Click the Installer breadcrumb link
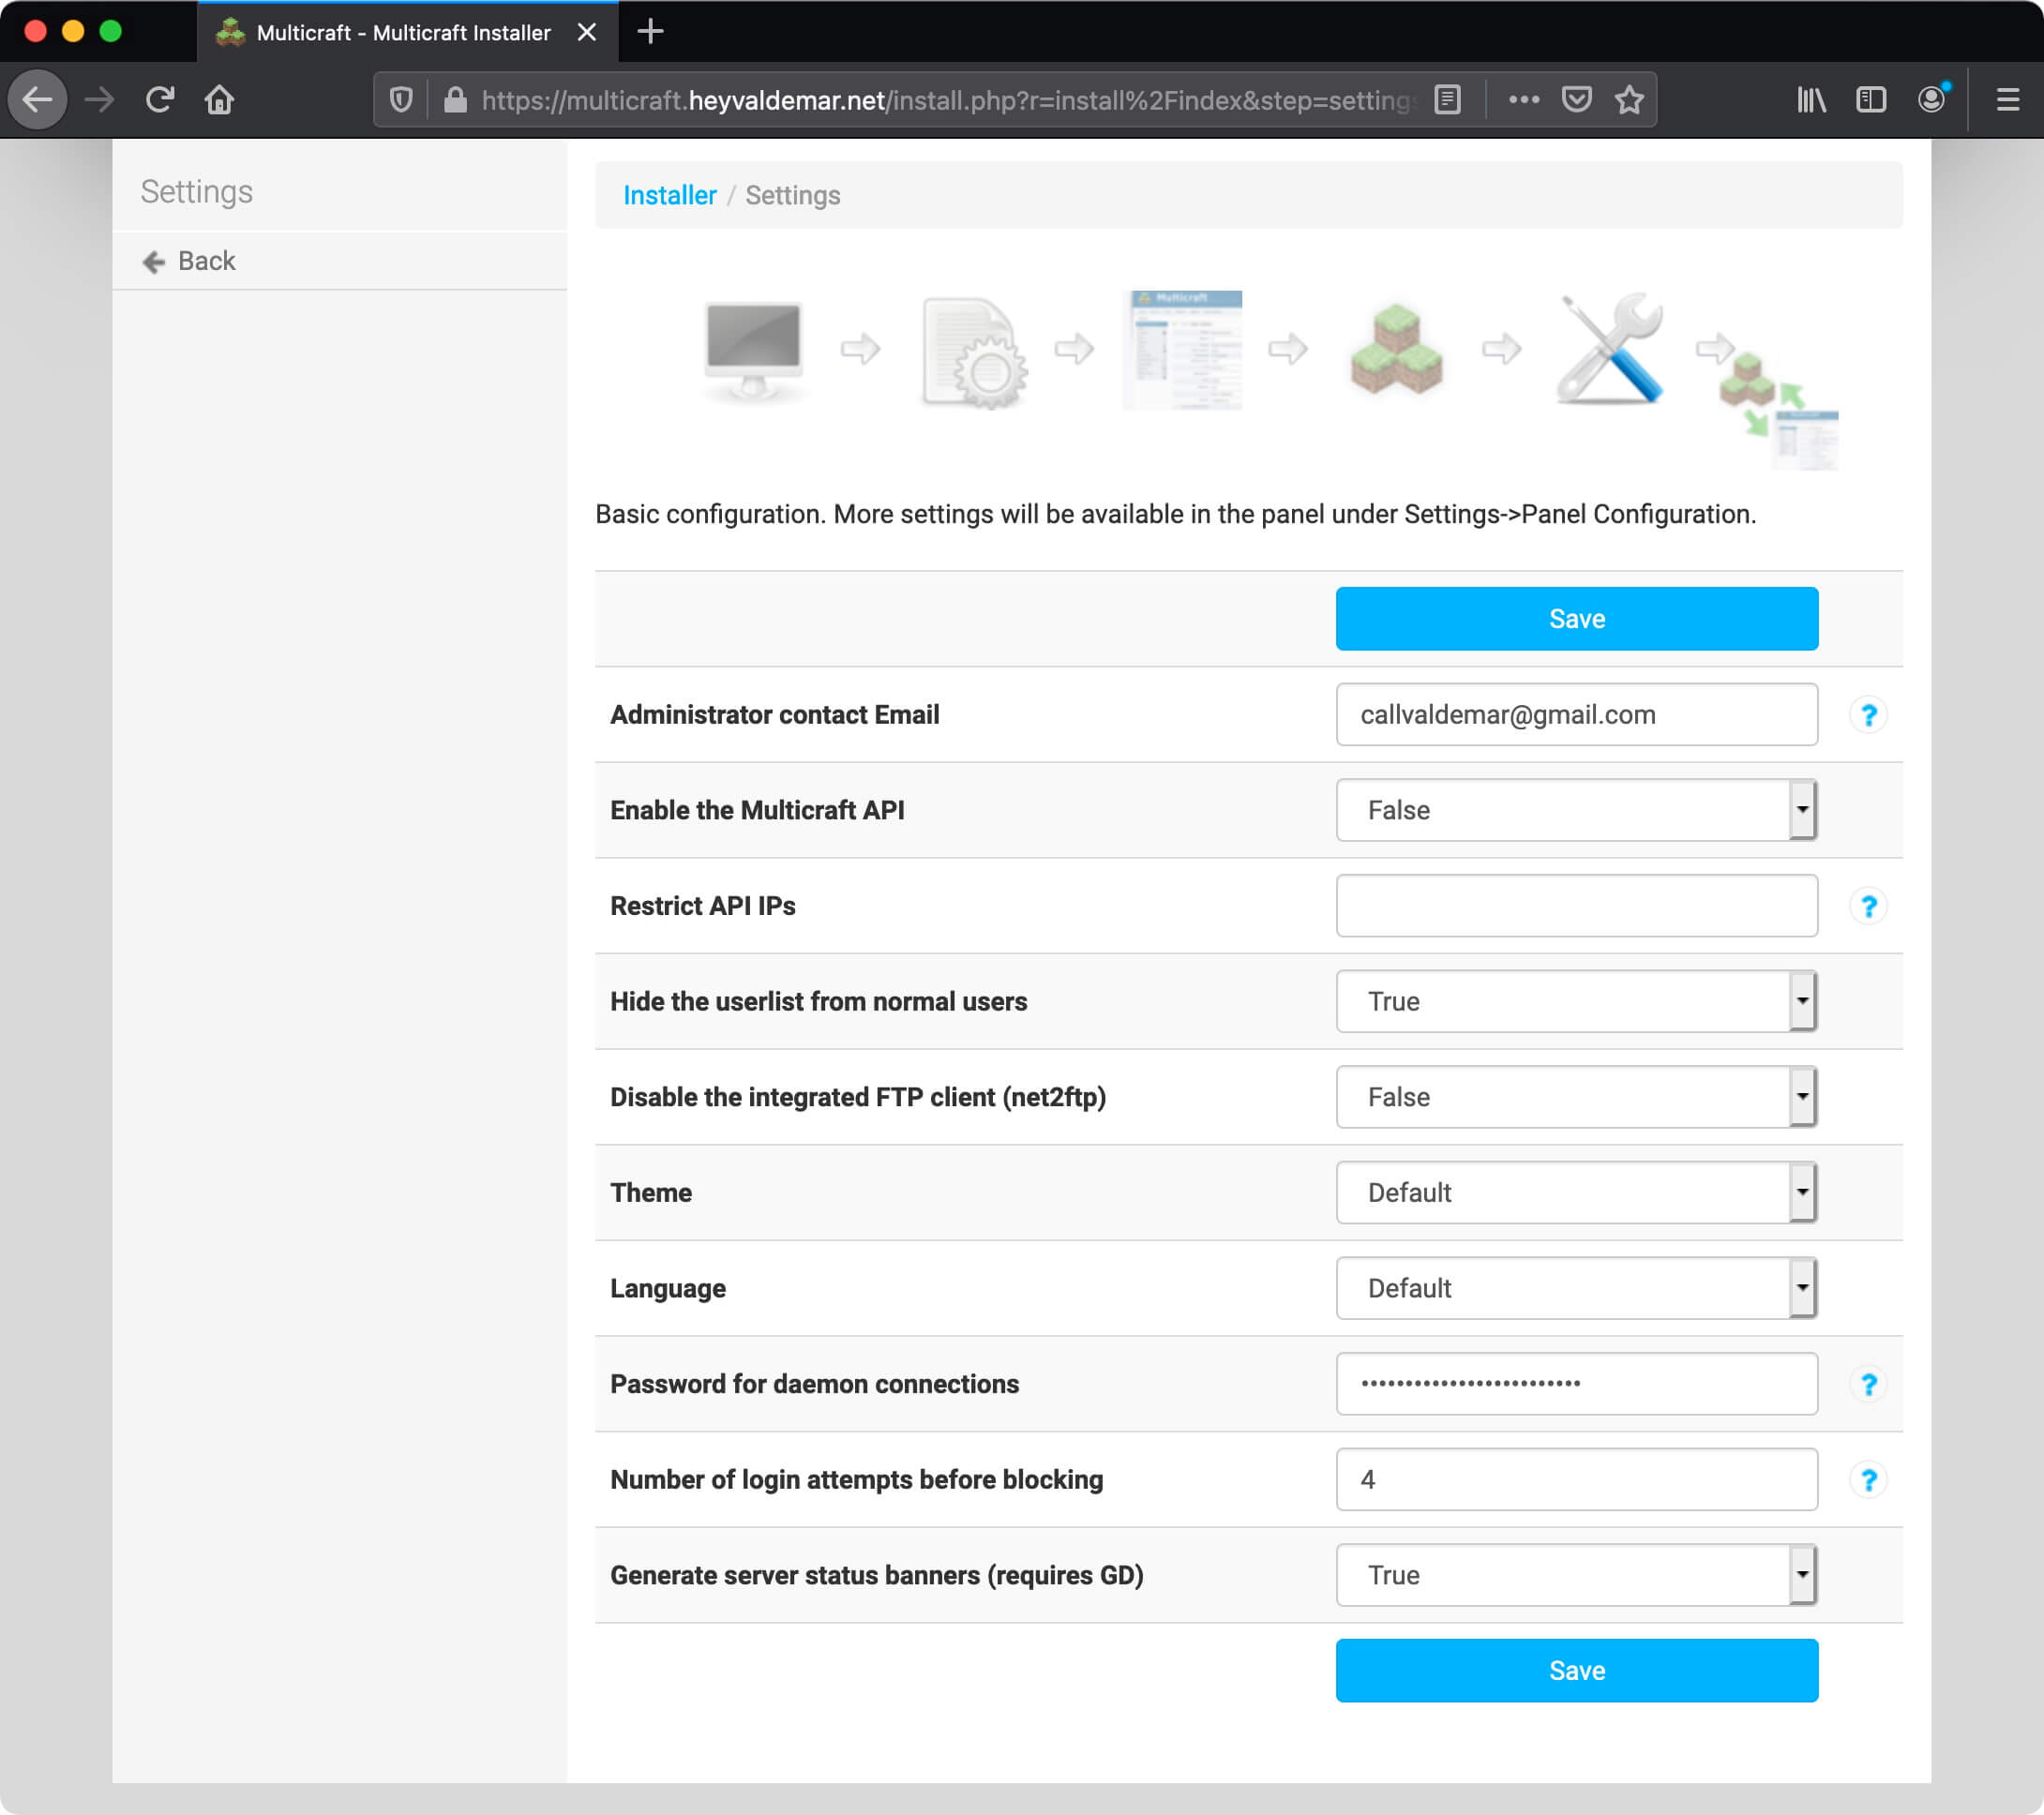Screen dimensions: 2044x1815 tap(669, 195)
